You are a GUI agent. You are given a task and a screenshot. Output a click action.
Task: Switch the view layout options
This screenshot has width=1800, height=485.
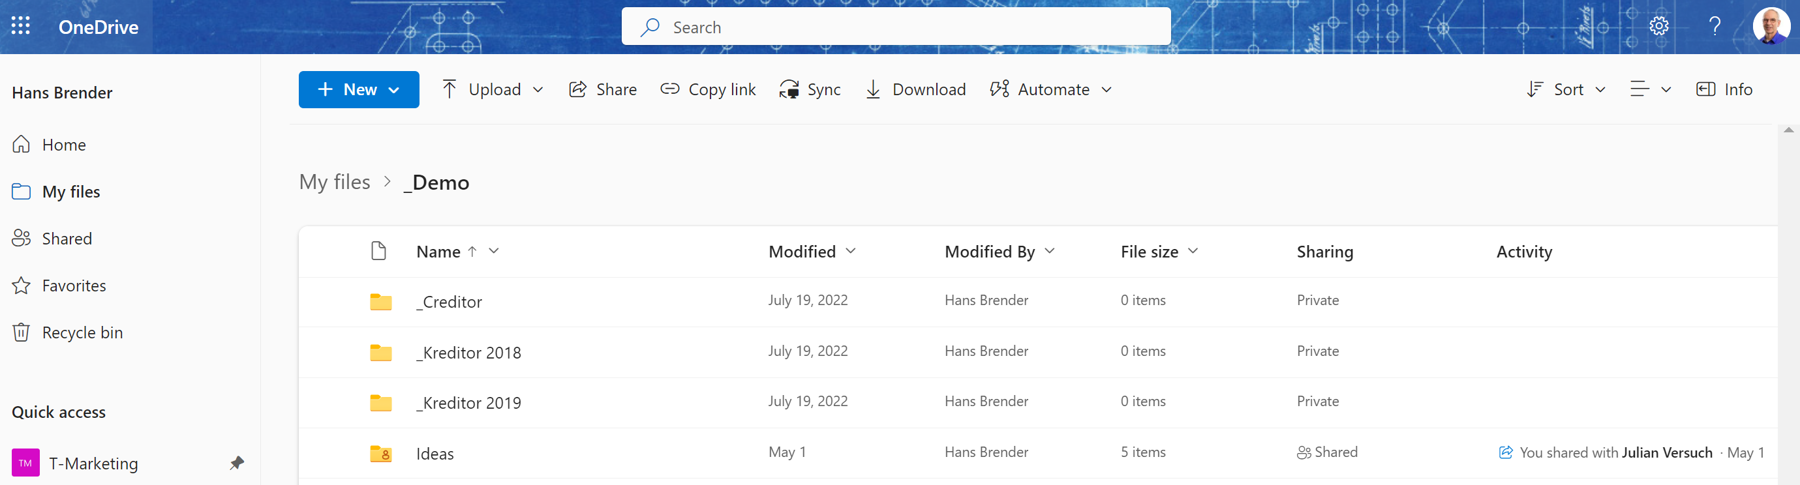1650,89
